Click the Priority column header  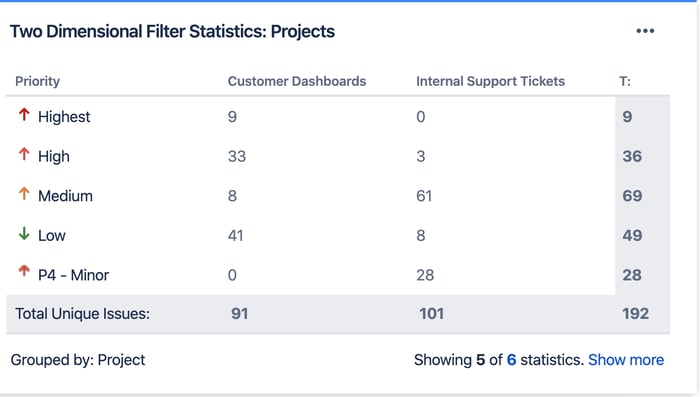click(x=38, y=81)
